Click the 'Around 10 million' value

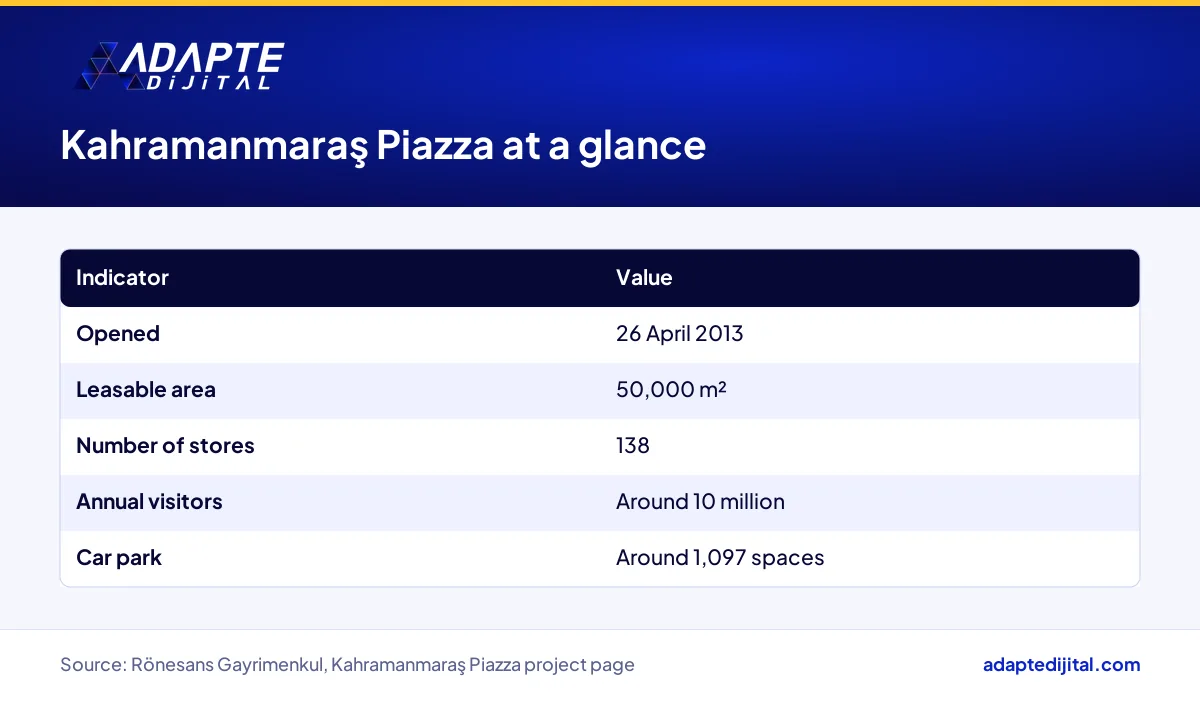[700, 502]
